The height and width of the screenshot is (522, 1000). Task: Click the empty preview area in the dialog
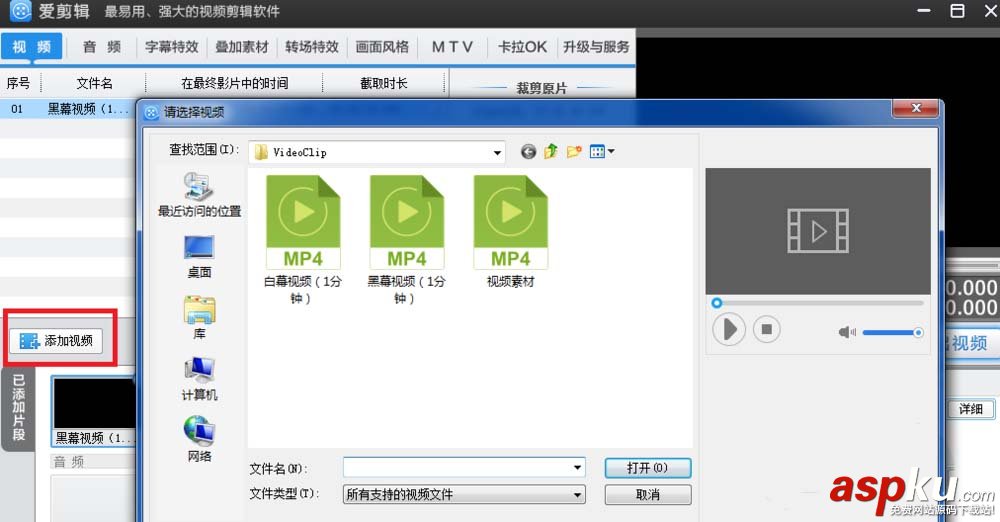(818, 231)
